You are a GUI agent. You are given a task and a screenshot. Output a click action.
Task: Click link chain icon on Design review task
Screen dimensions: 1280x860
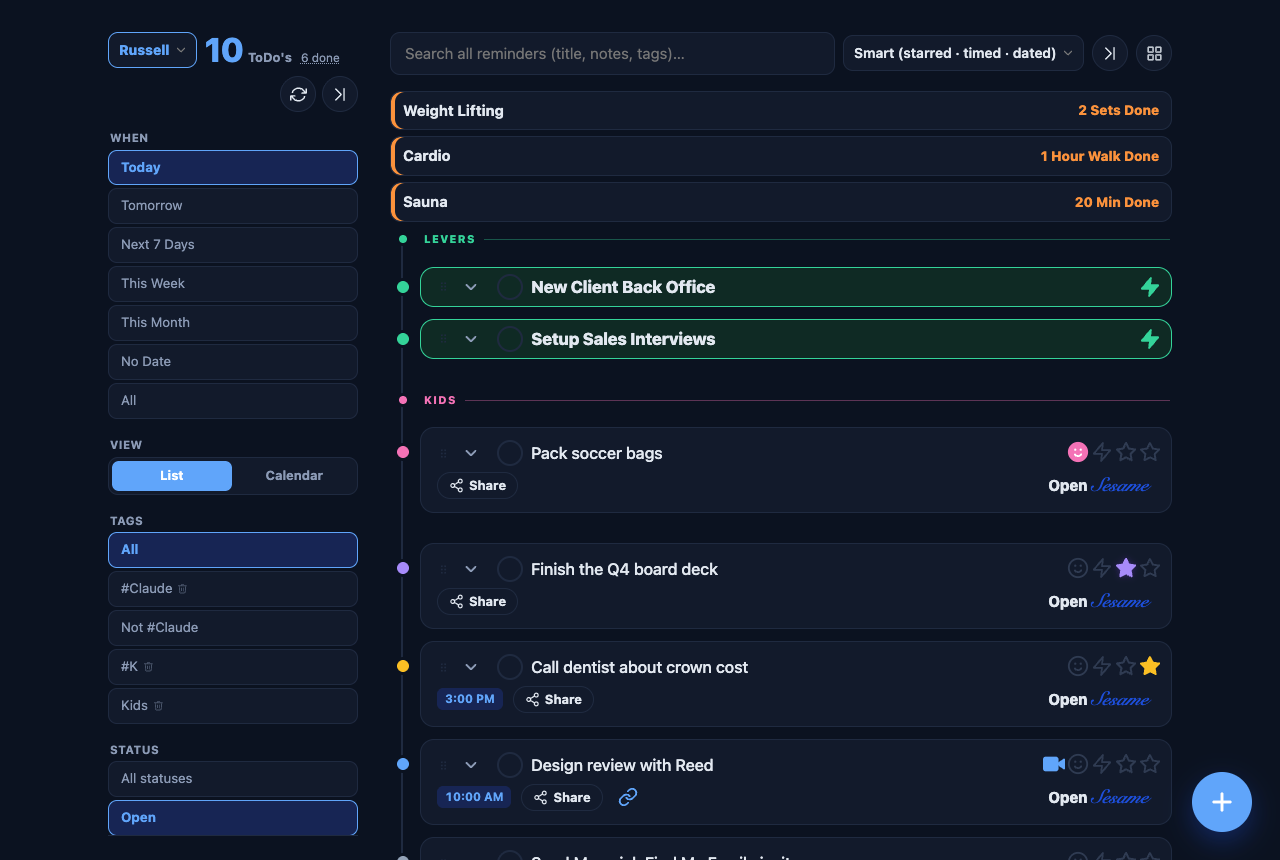click(x=628, y=797)
